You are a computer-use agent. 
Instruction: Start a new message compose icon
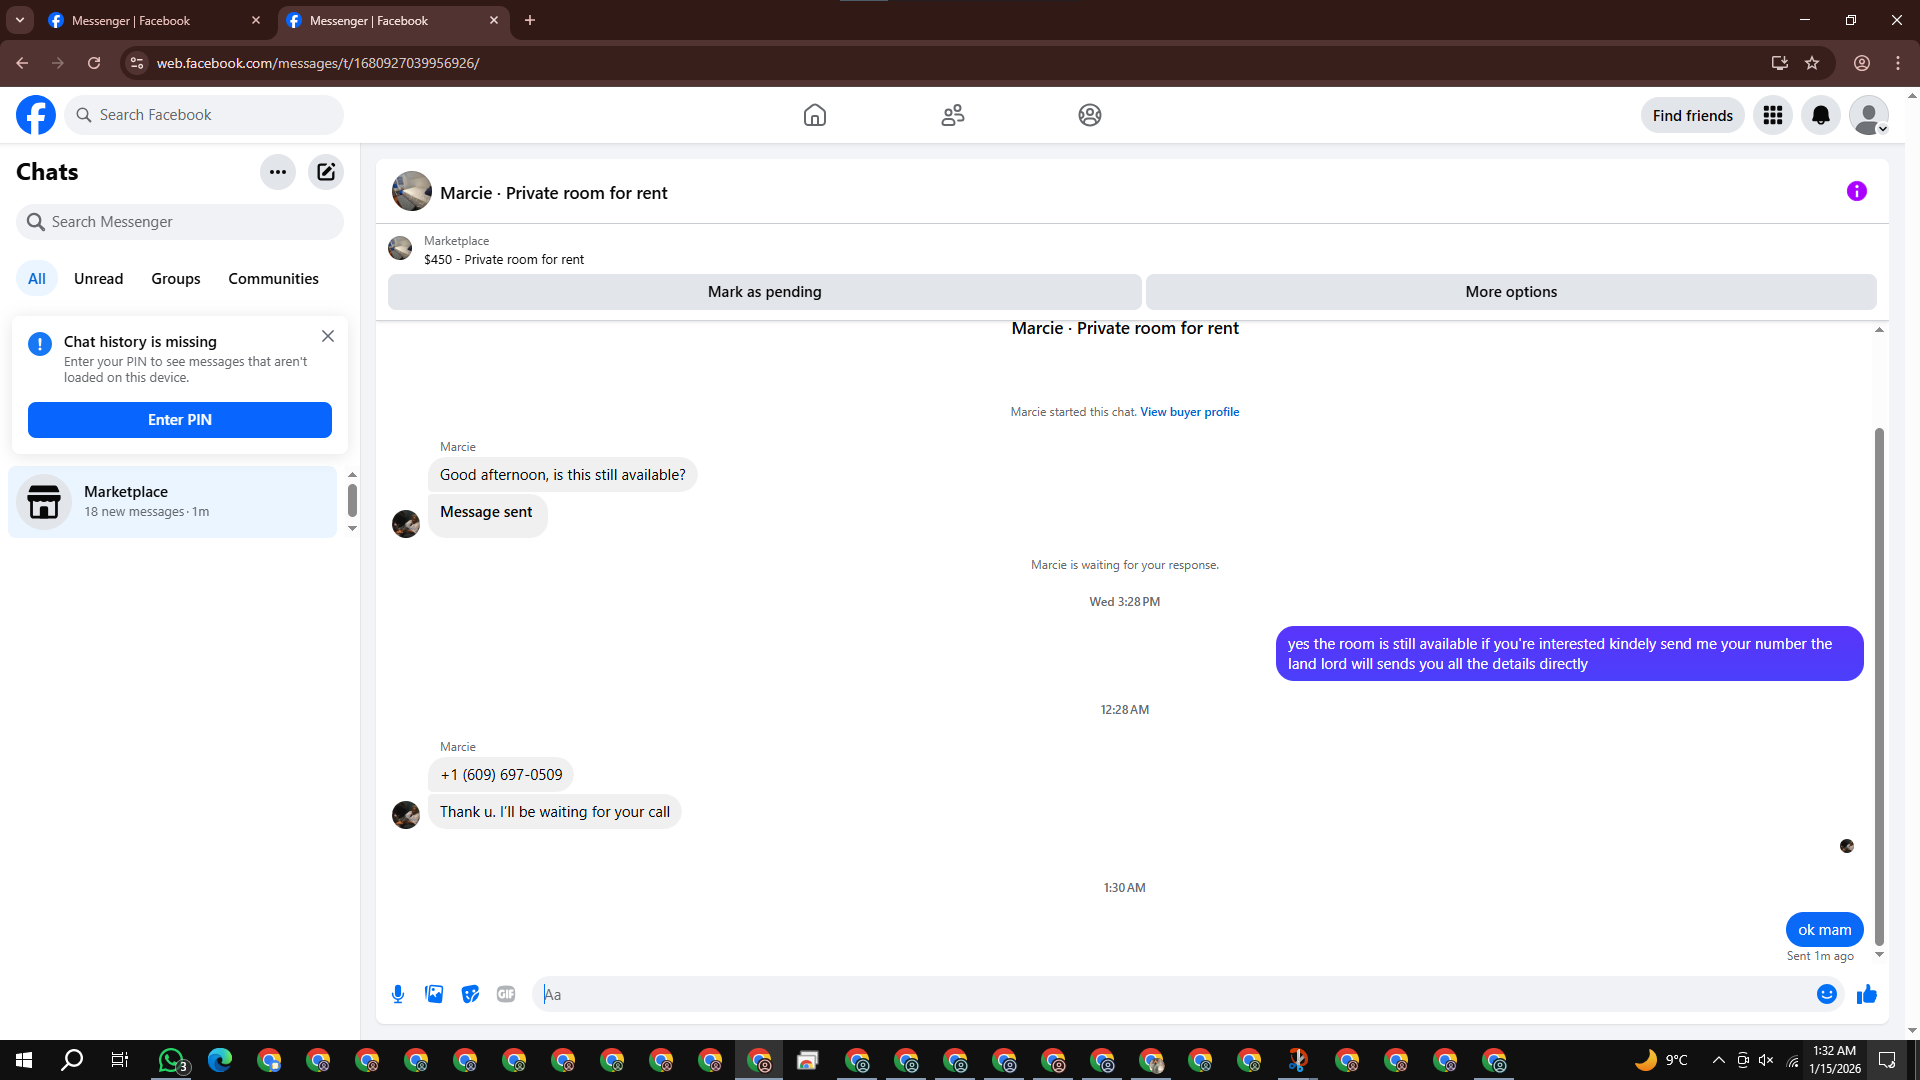tap(326, 172)
